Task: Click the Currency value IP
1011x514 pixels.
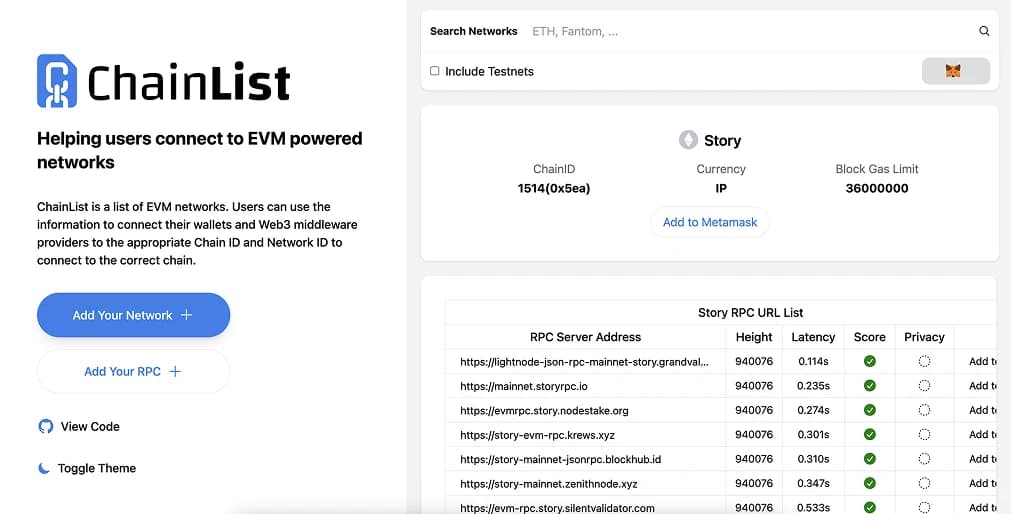Action: (721, 188)
